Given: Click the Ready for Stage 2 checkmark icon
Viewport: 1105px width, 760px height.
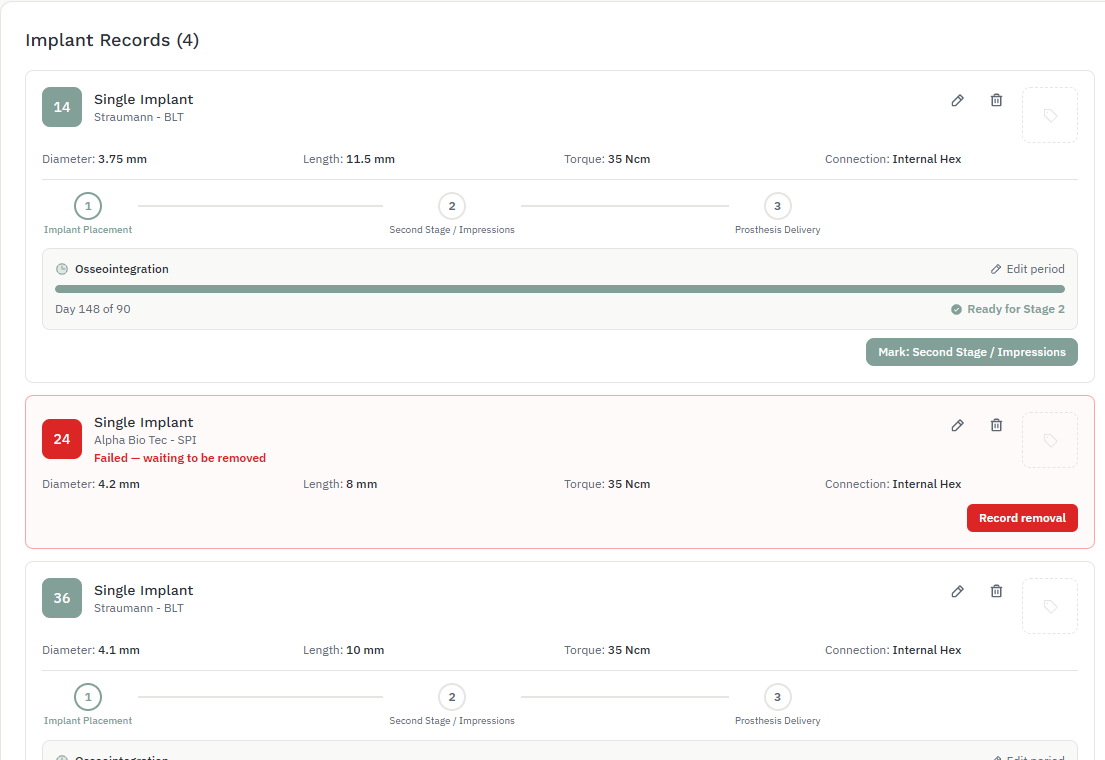Looking at the screenshot, I should 956,309.
